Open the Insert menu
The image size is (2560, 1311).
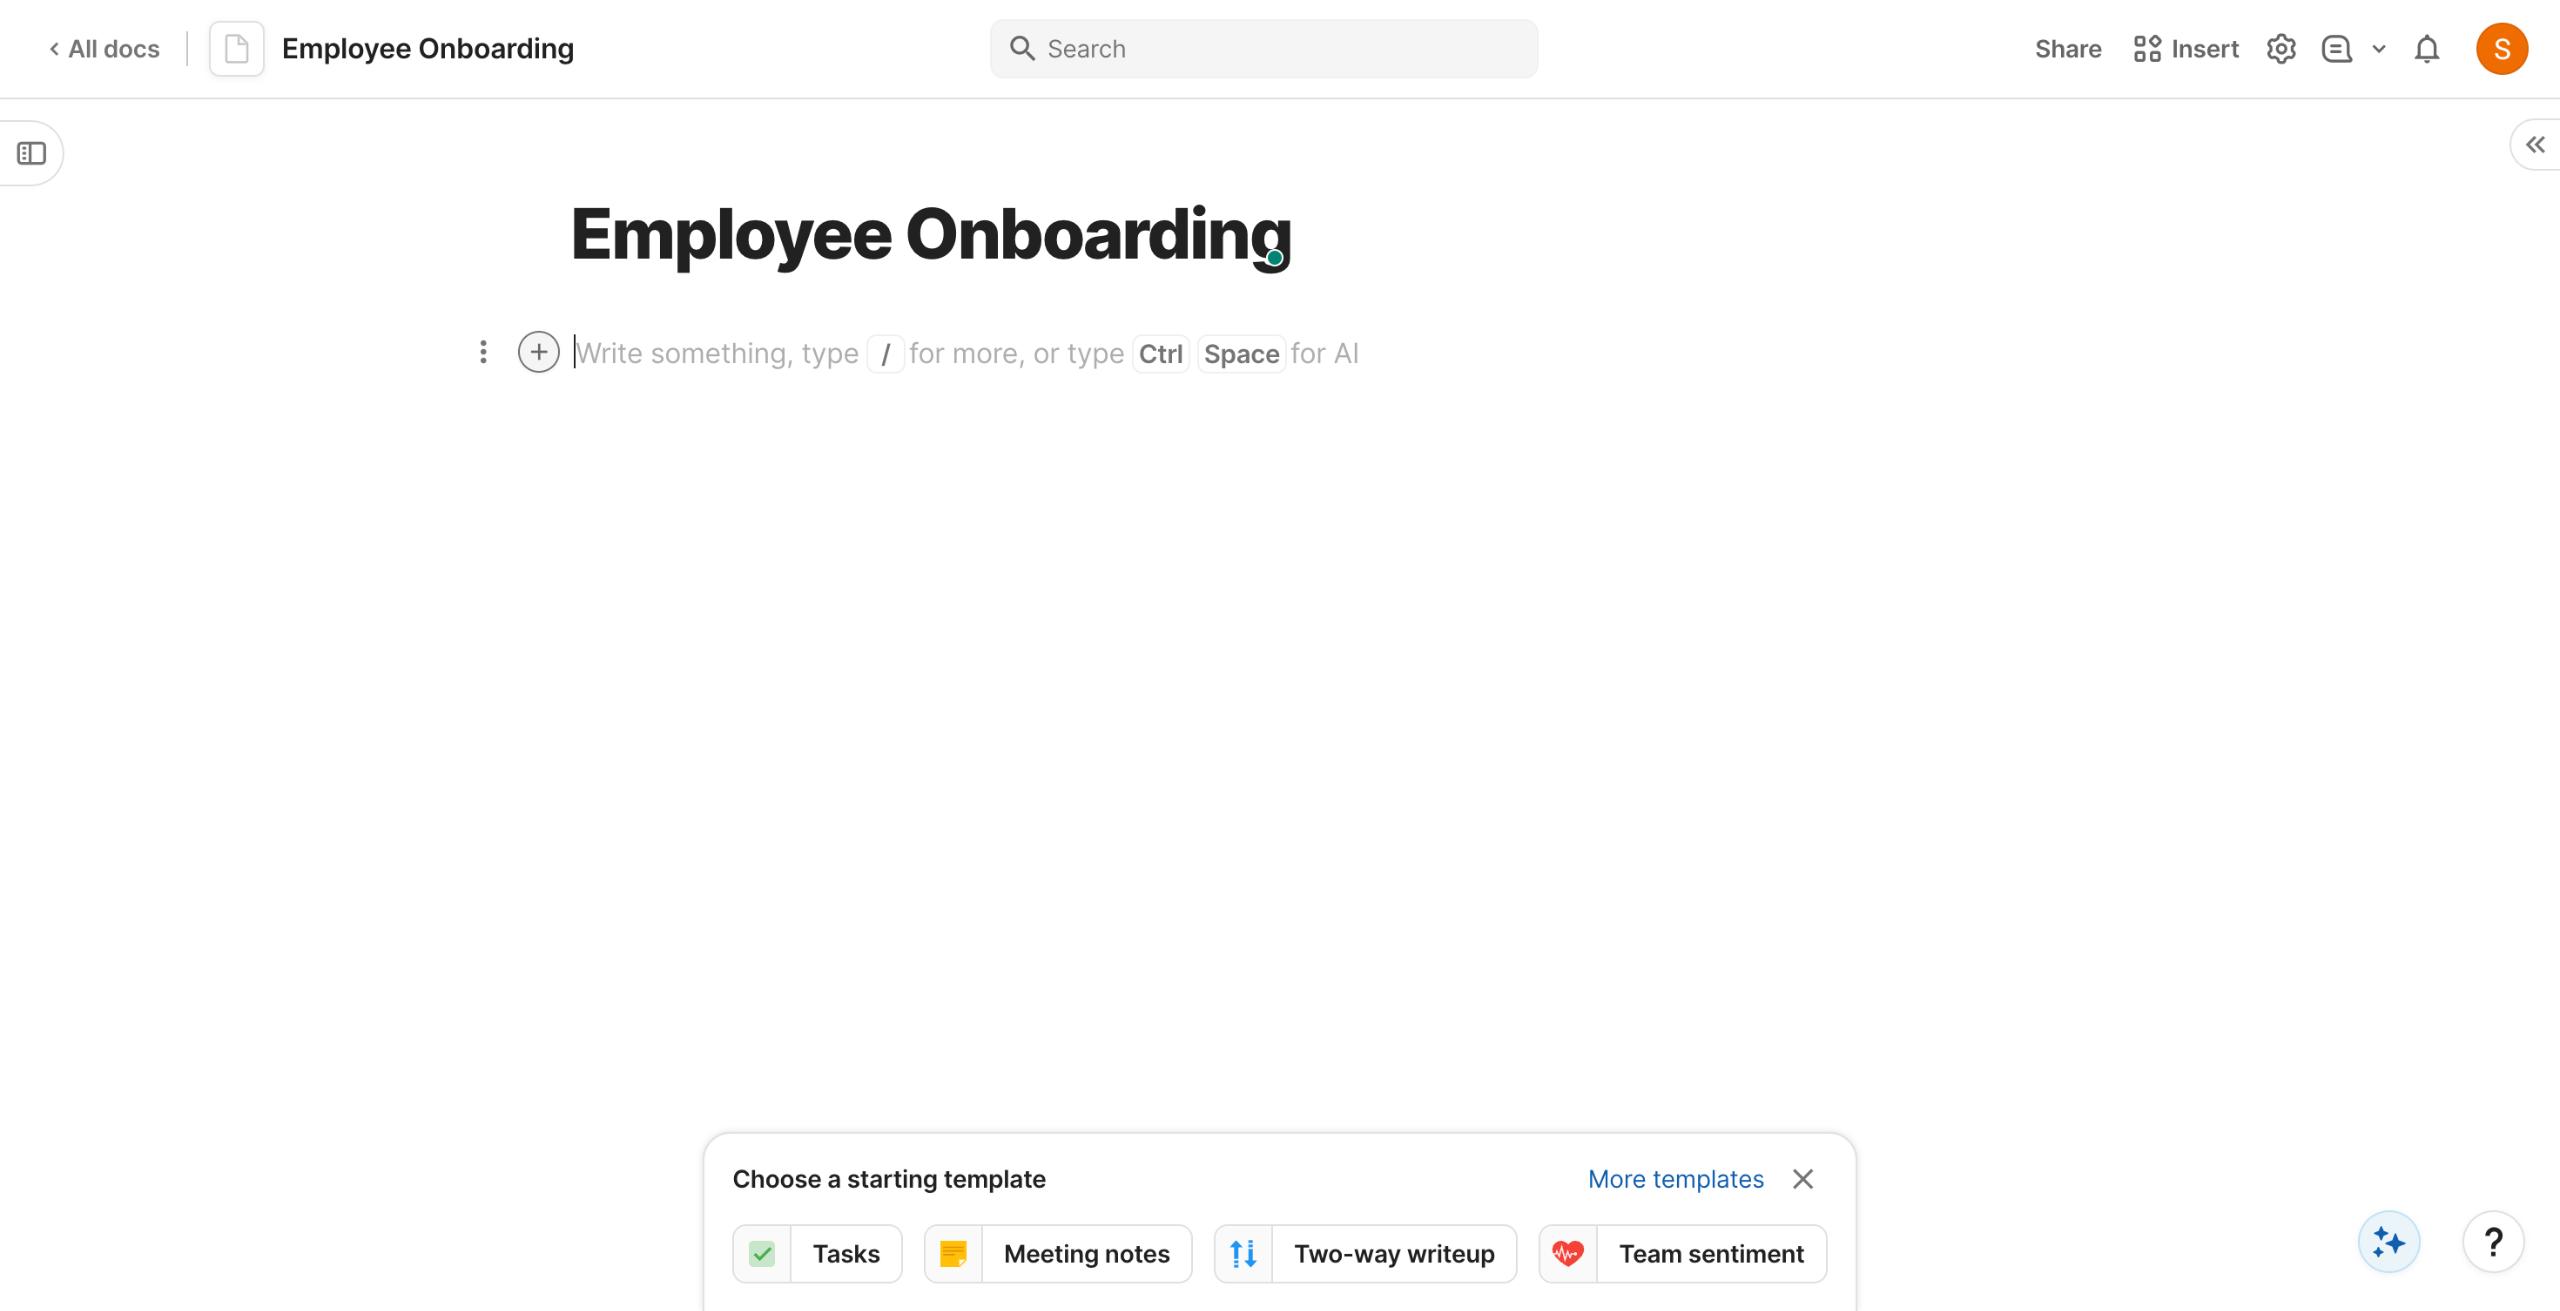tap(2186, 49)
